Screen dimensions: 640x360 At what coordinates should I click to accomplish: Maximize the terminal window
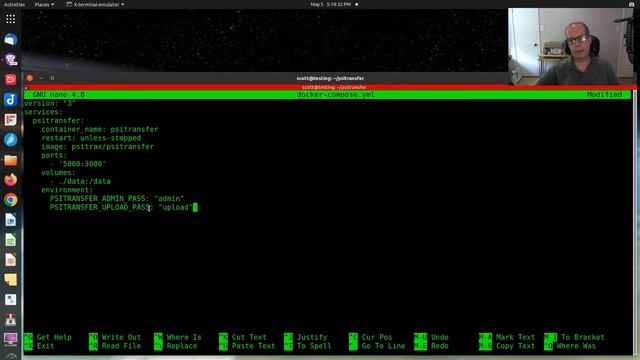tap(52, 78)
